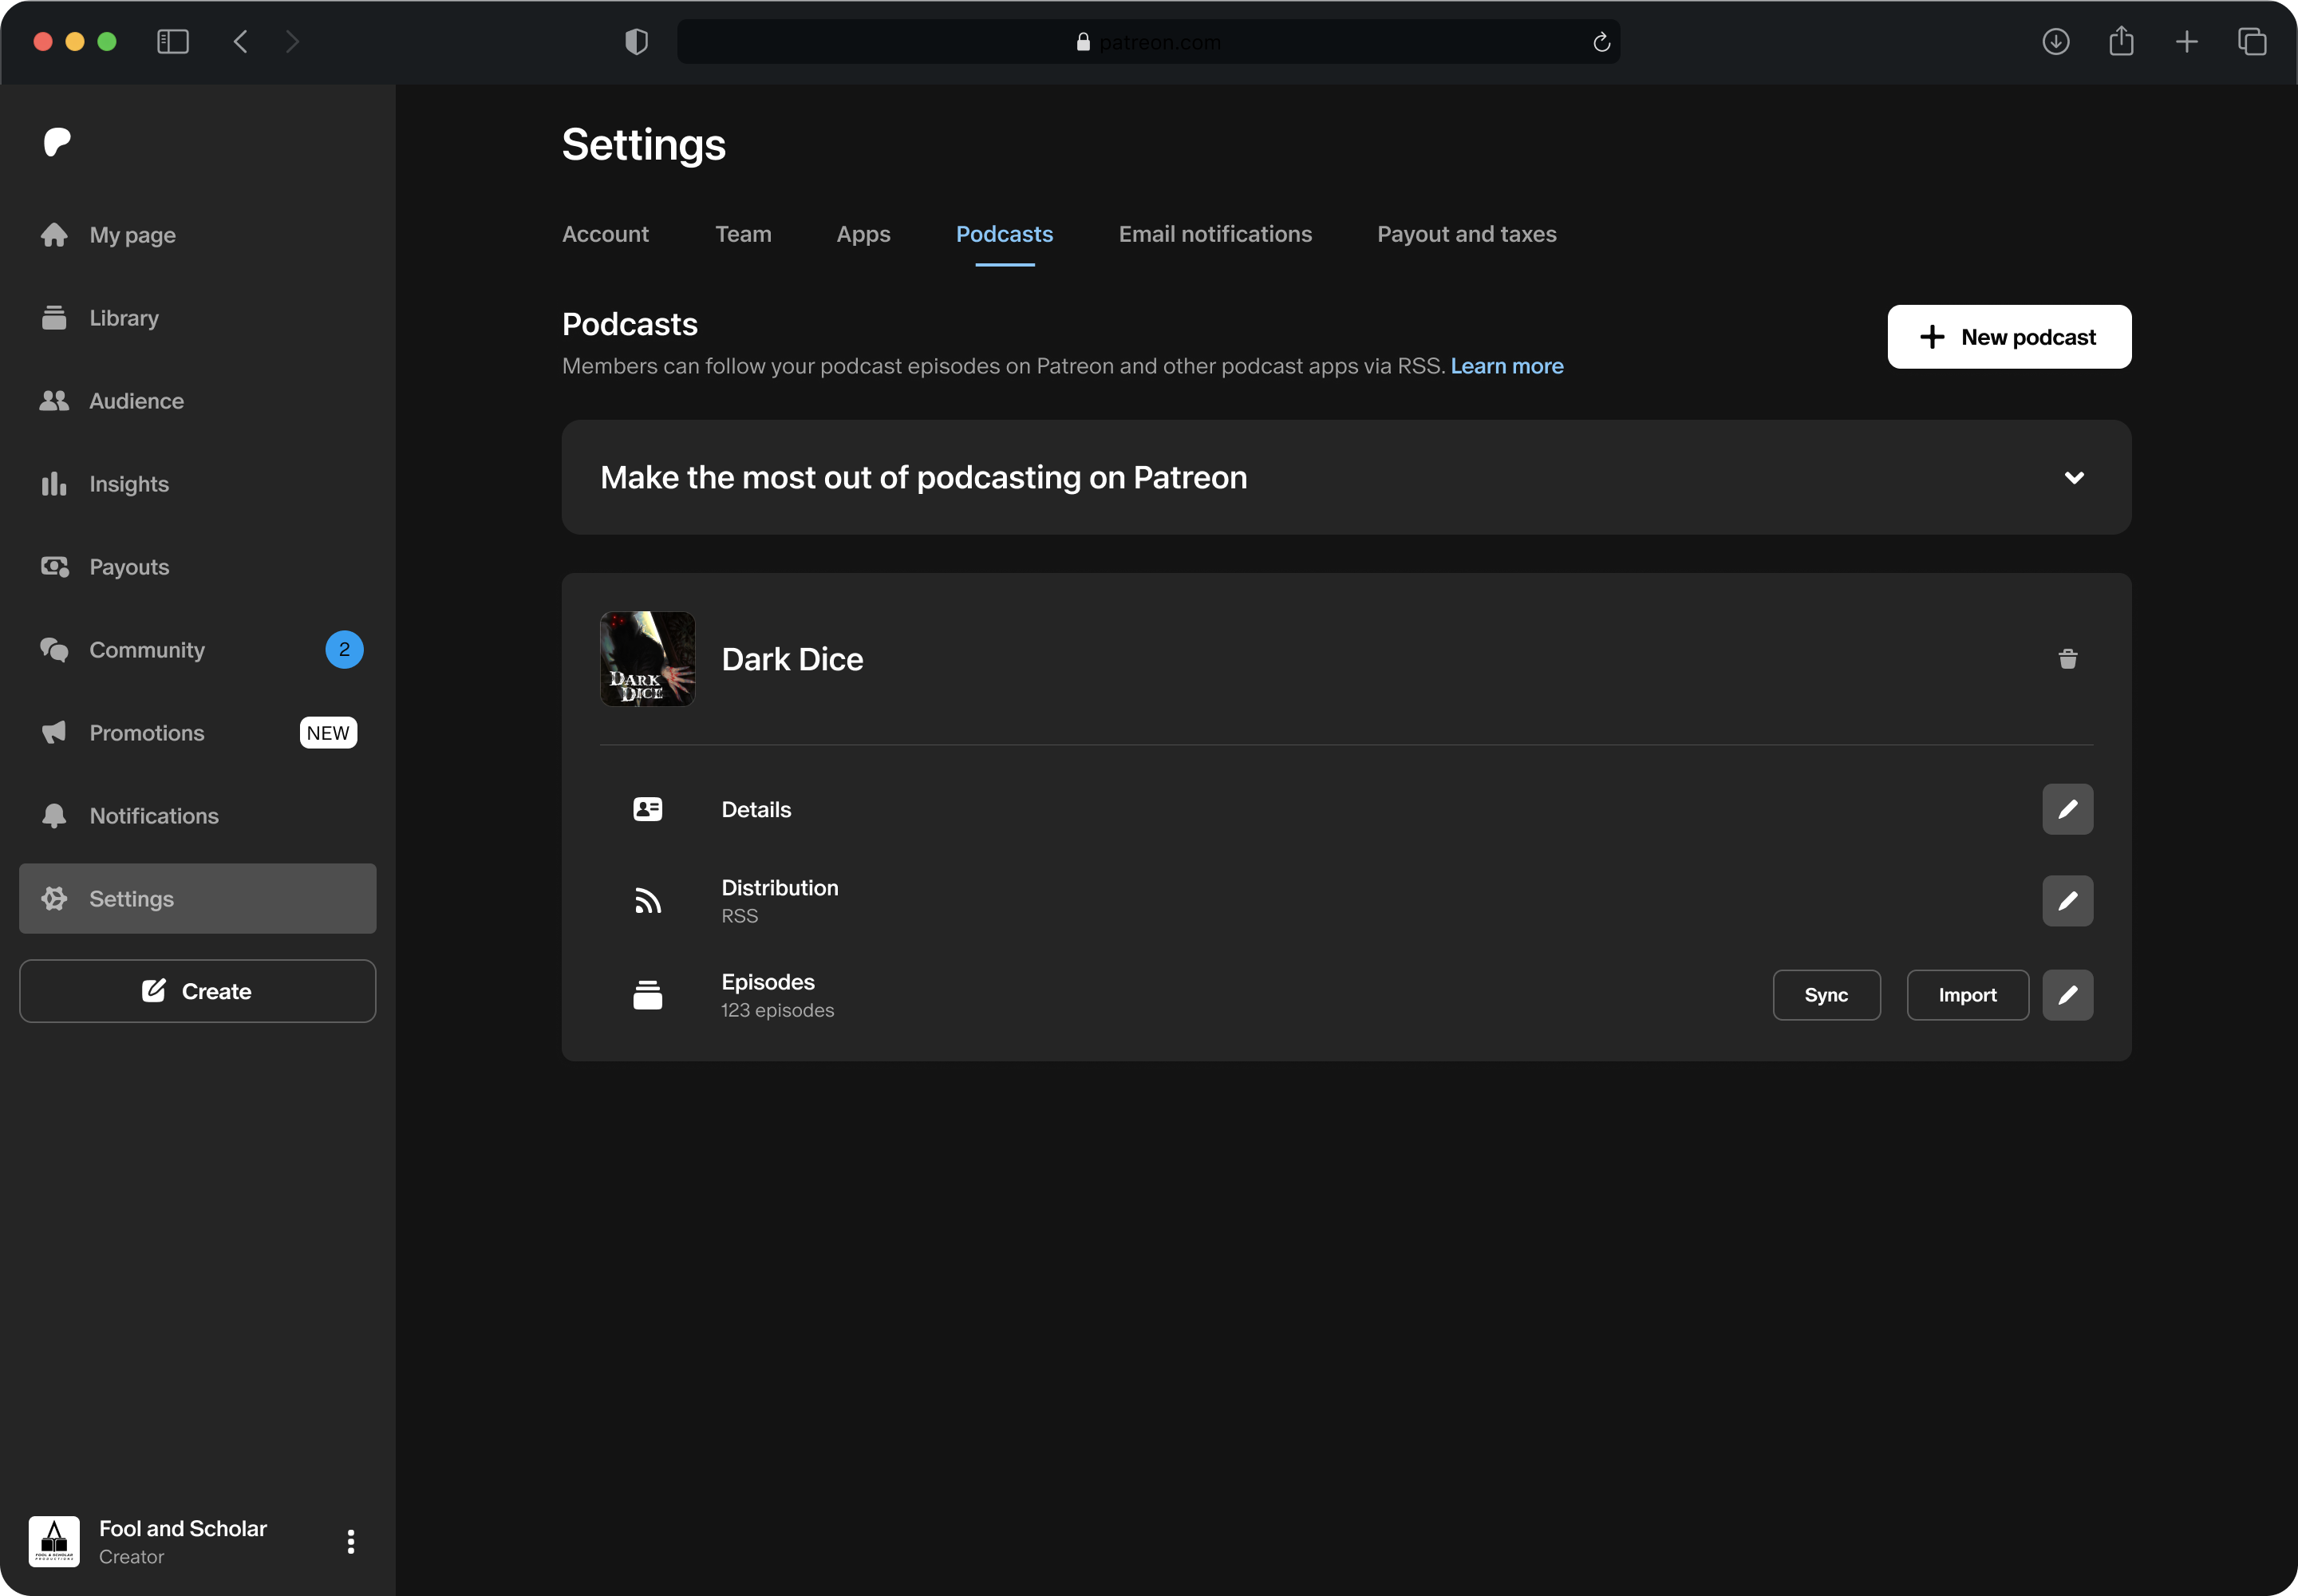The width and height of the screenshot is (2298, 1596).
Task: Click the Details card icon
Action: coord(647,809)
